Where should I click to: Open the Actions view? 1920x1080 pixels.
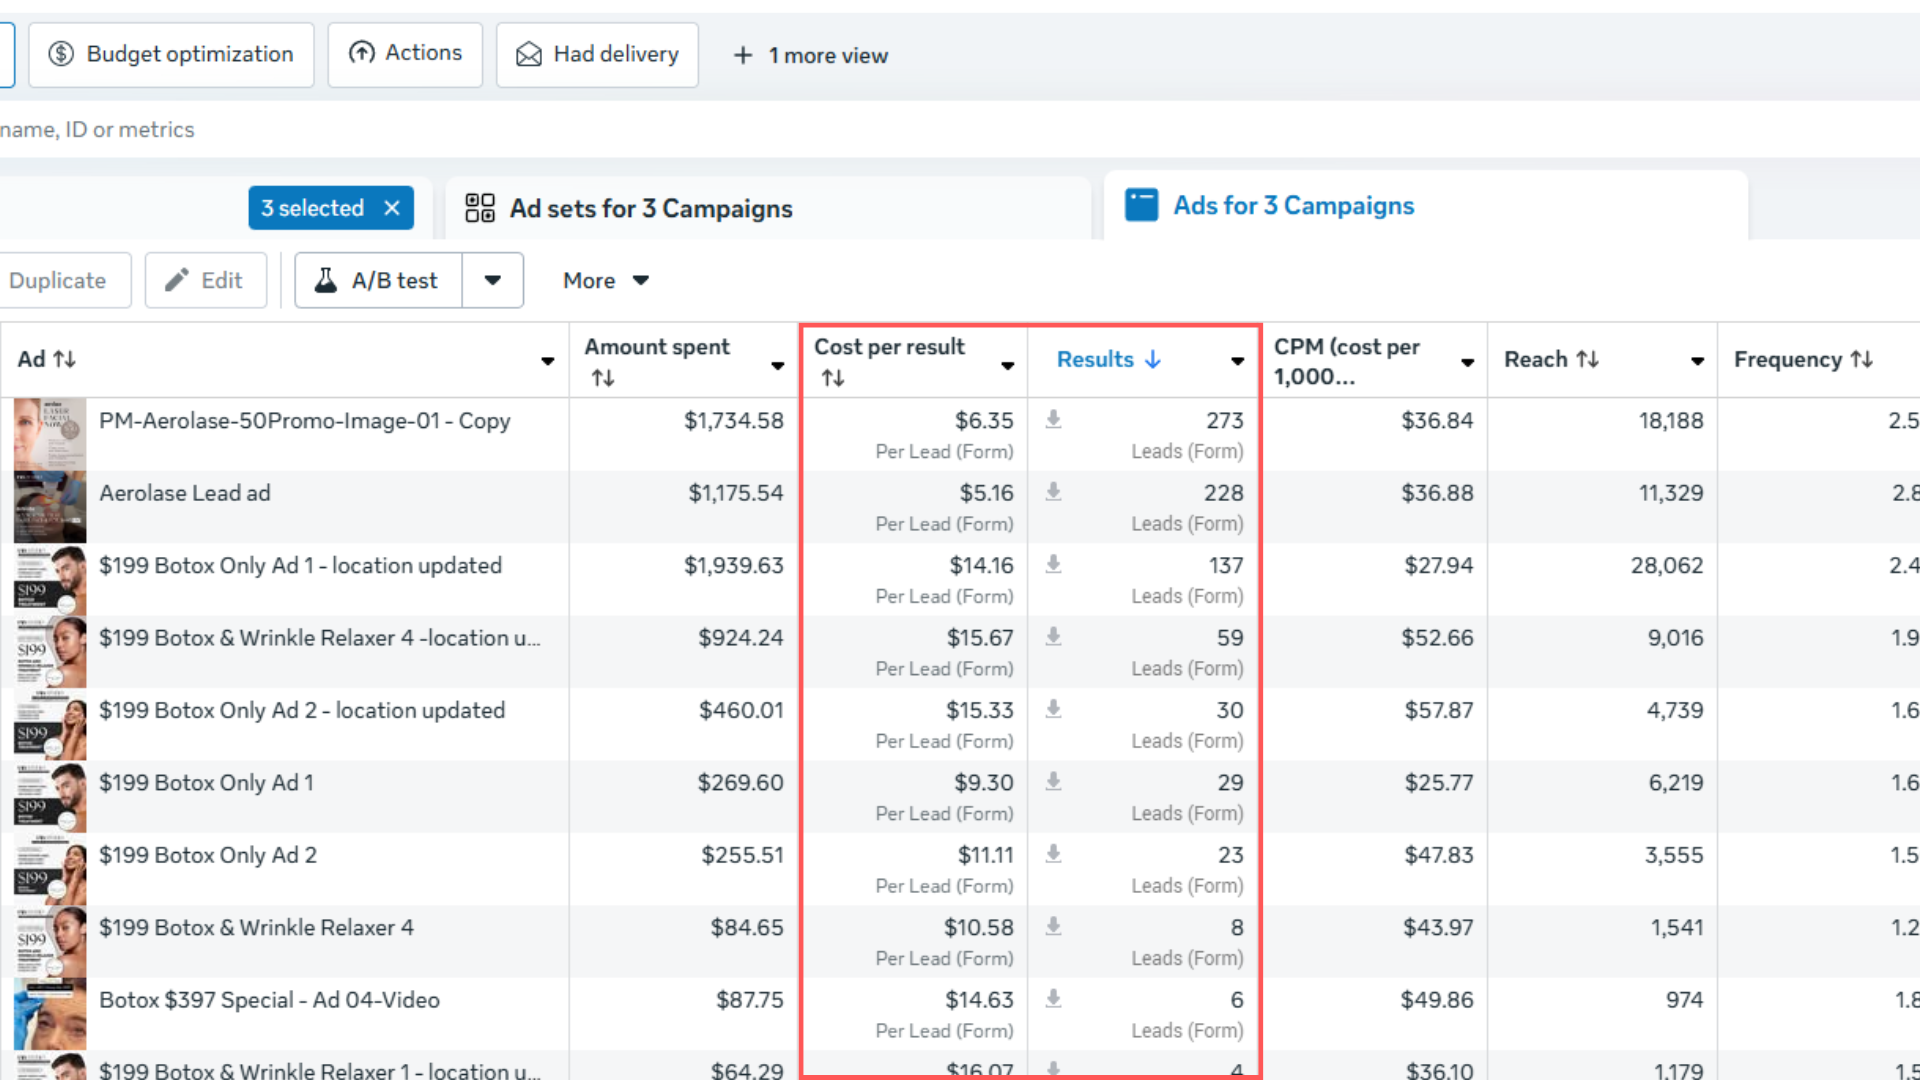(x=405, y=54)
